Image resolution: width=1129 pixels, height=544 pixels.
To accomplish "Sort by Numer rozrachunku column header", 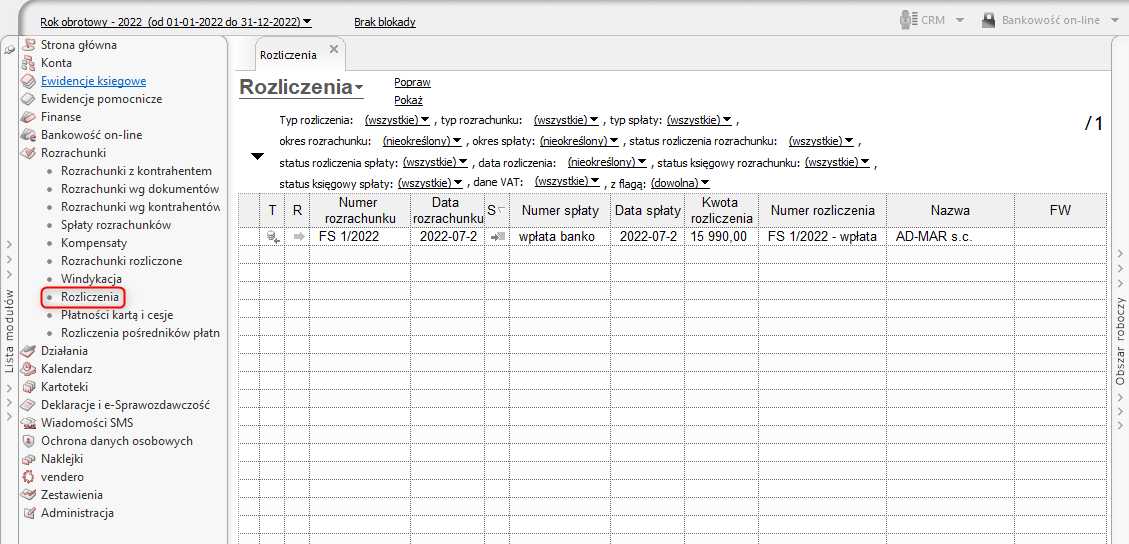I will pos(360,210).
